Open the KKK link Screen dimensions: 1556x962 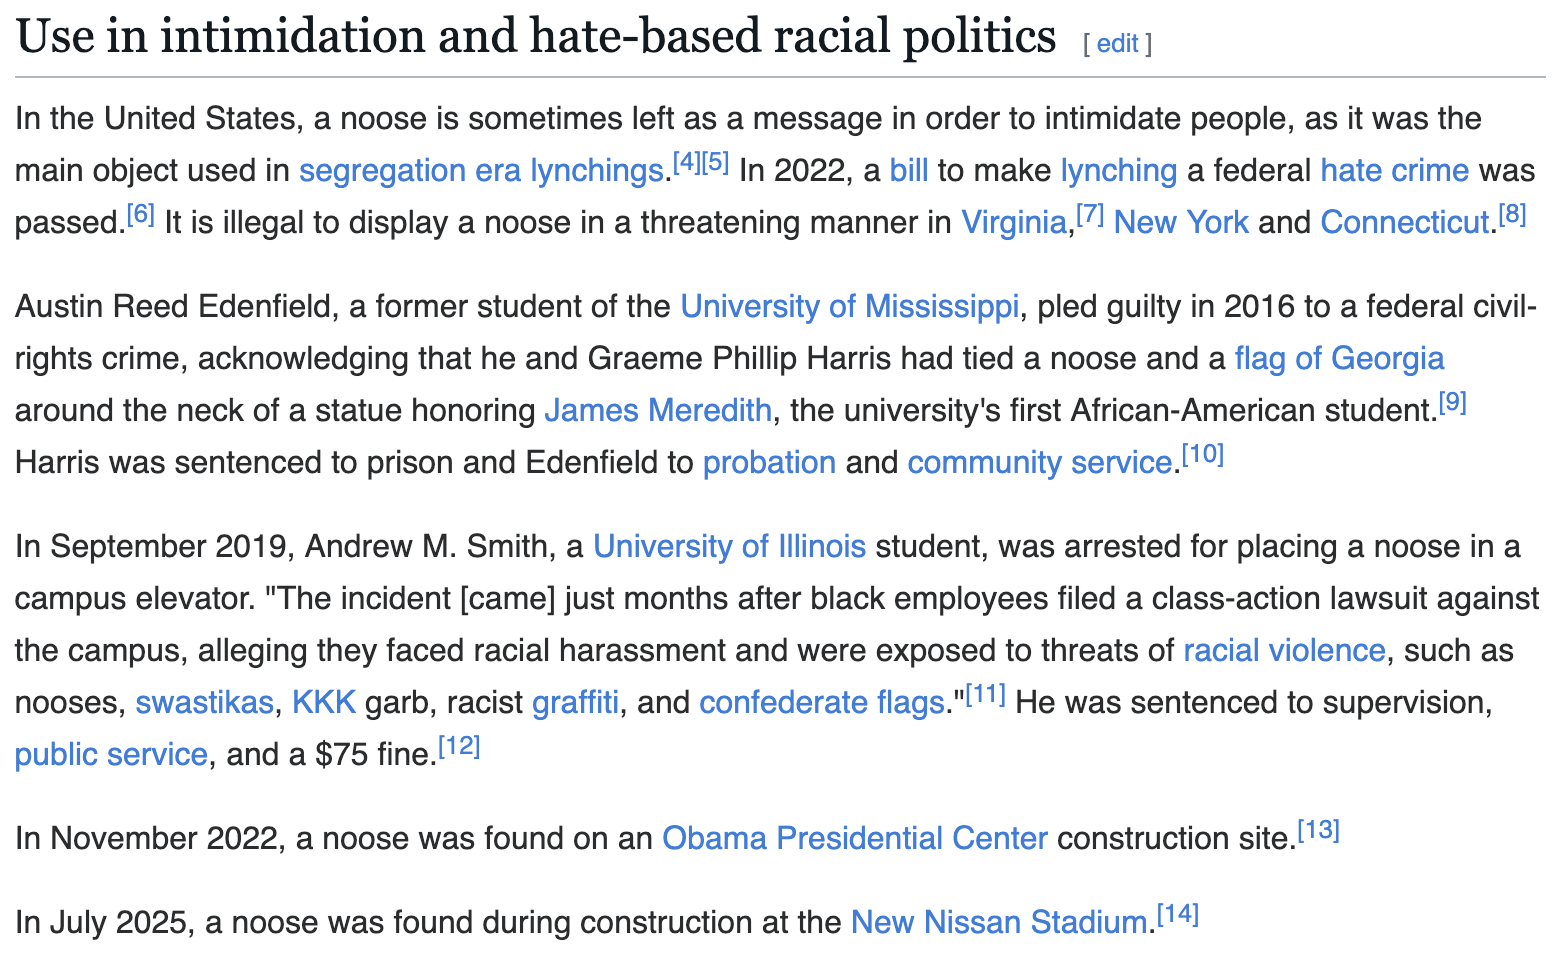point(323,702)
